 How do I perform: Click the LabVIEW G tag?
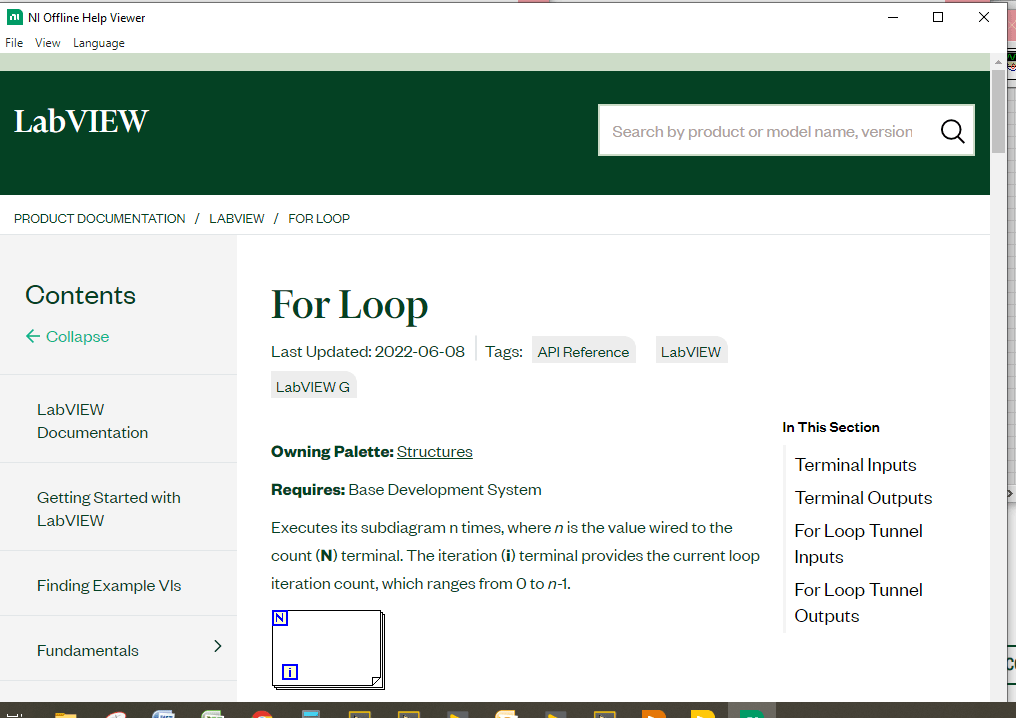coord(313,387)
